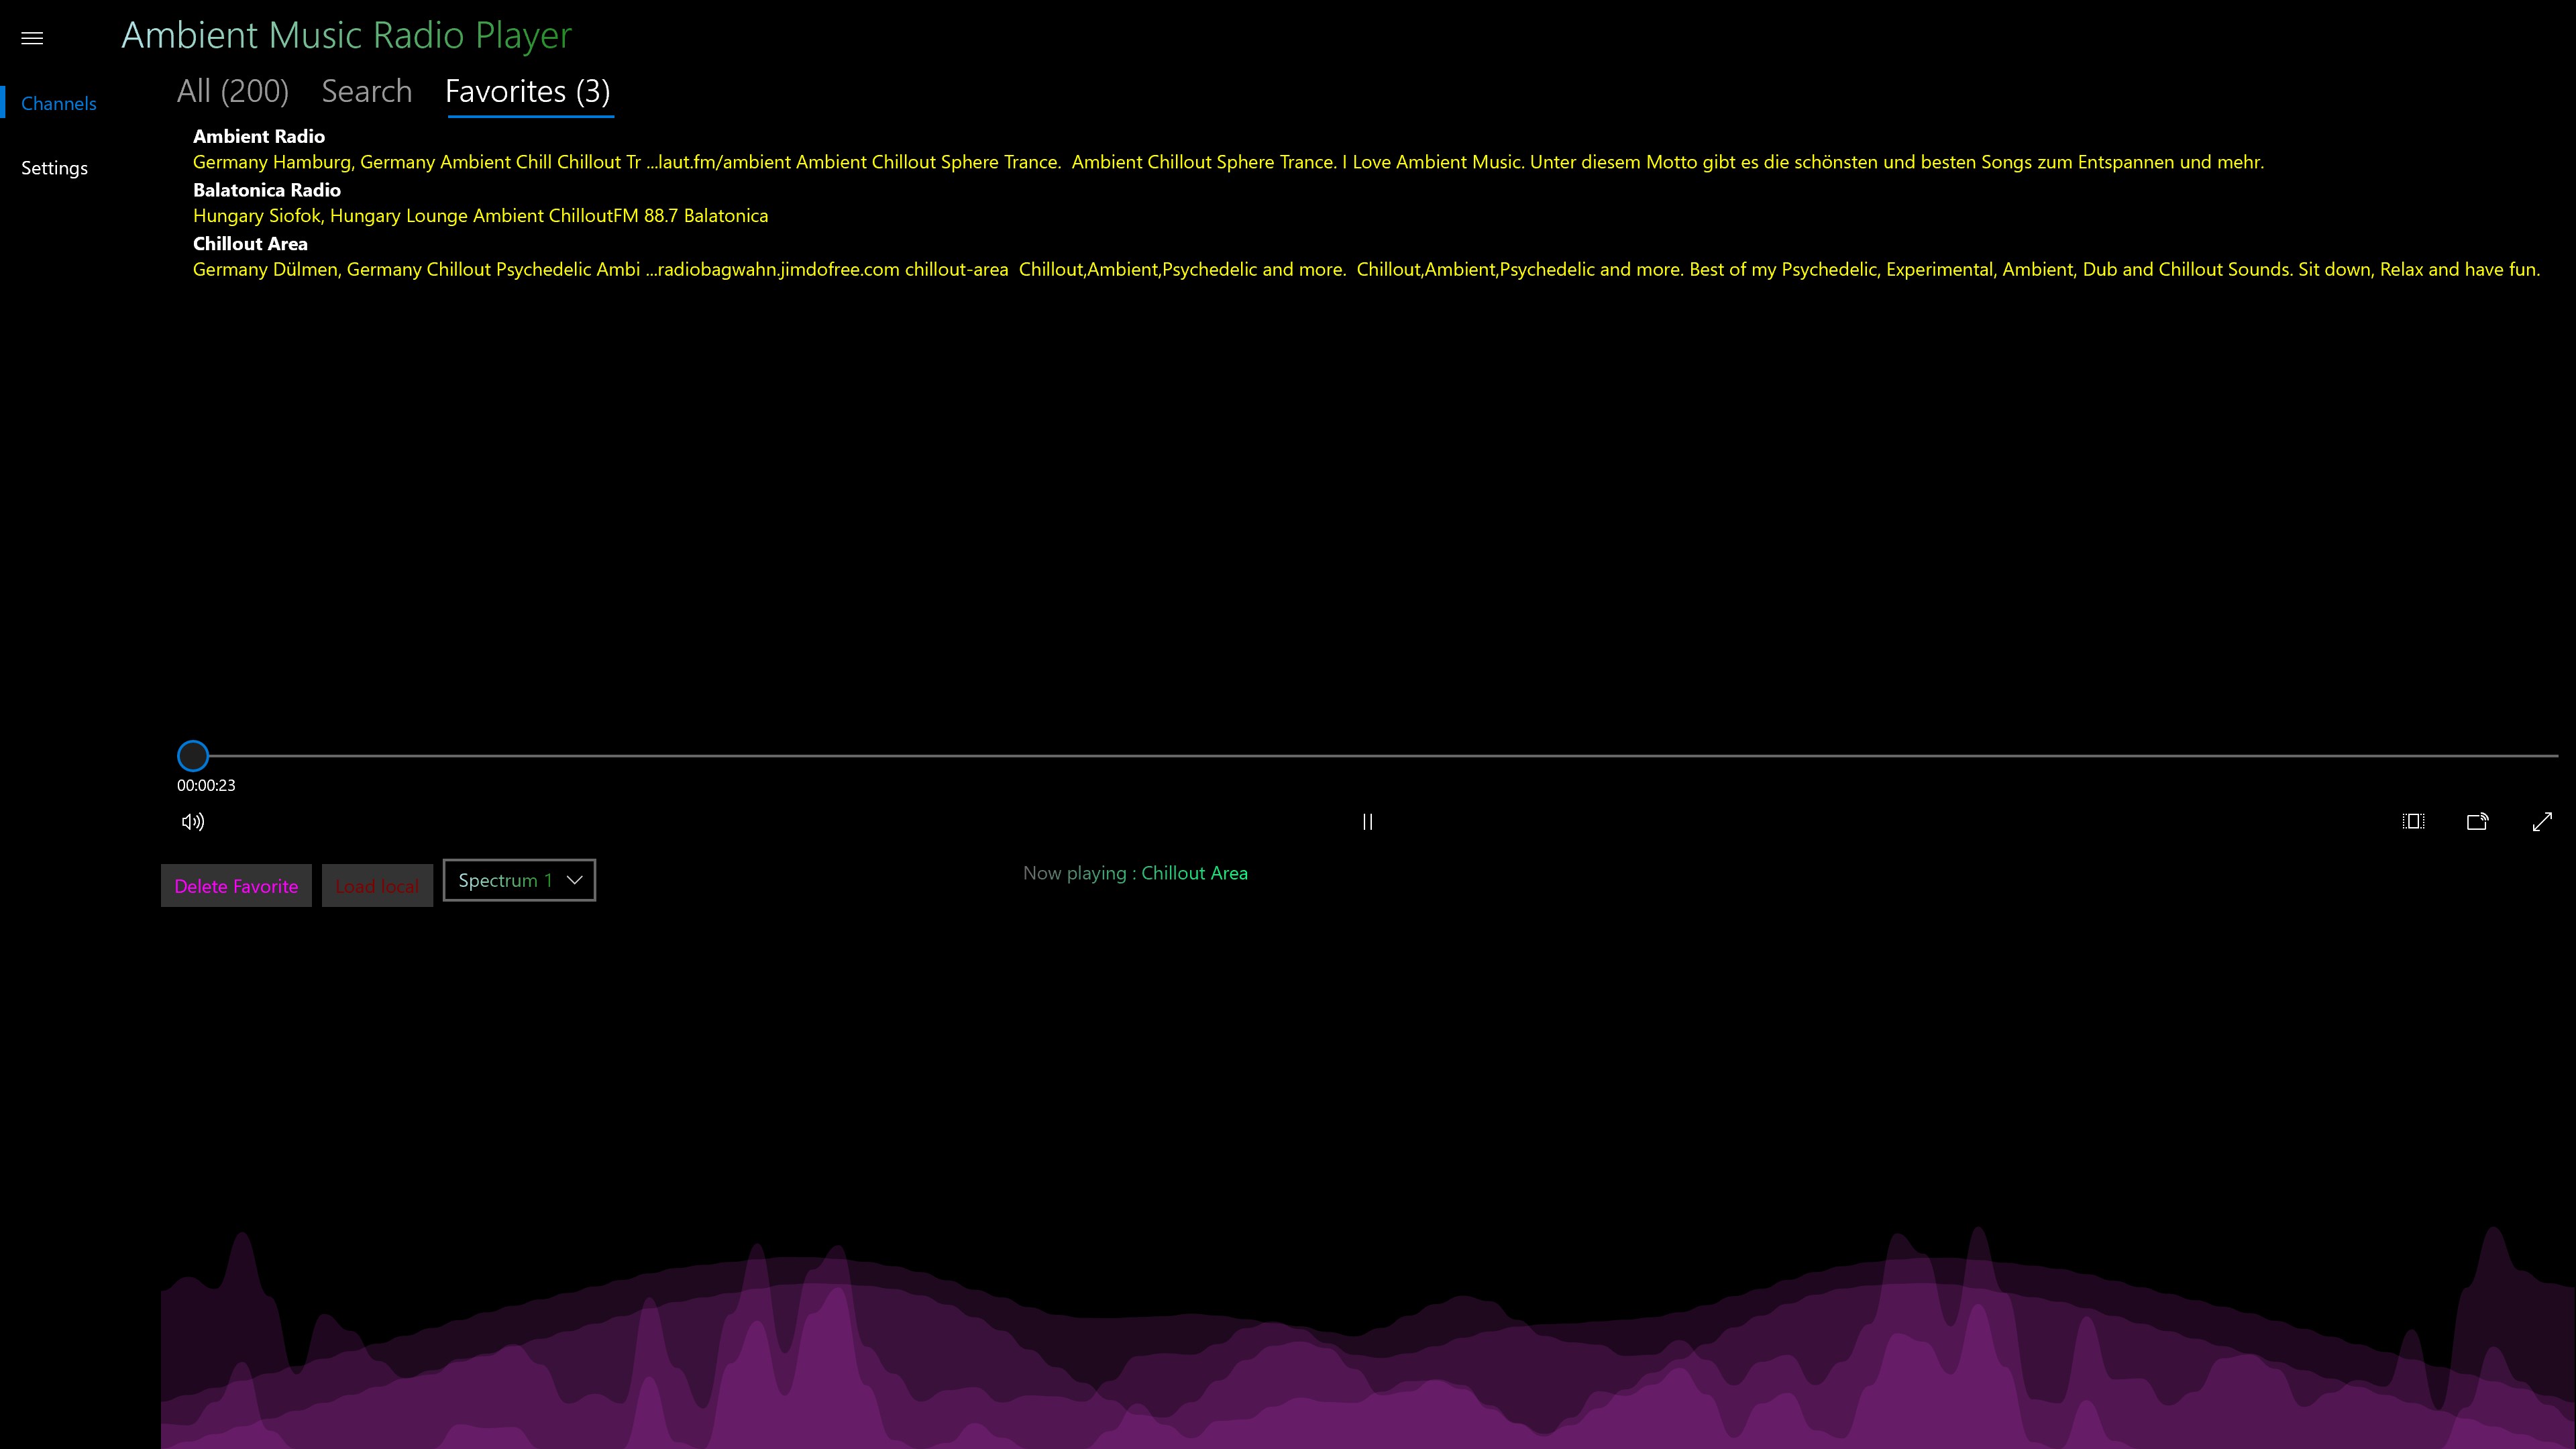Enter fullscreen with the expand arrows icon
Image resolution: width=2576 pixels, height=1449 pixels.
coord(2542,822)
